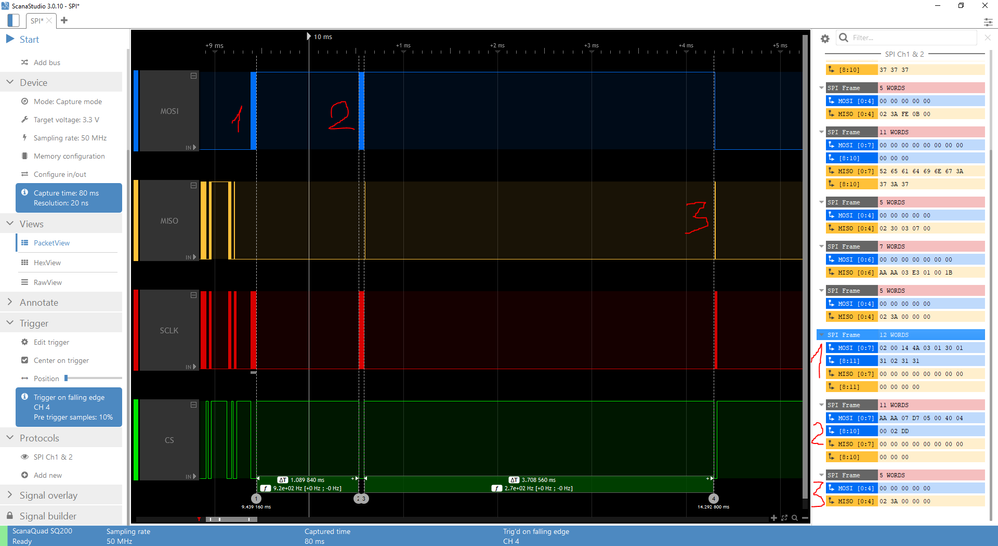
Task: Collapse the SPI Frame 7 WORDS entry
Action: pyautogui.click(x=822, y=246)
